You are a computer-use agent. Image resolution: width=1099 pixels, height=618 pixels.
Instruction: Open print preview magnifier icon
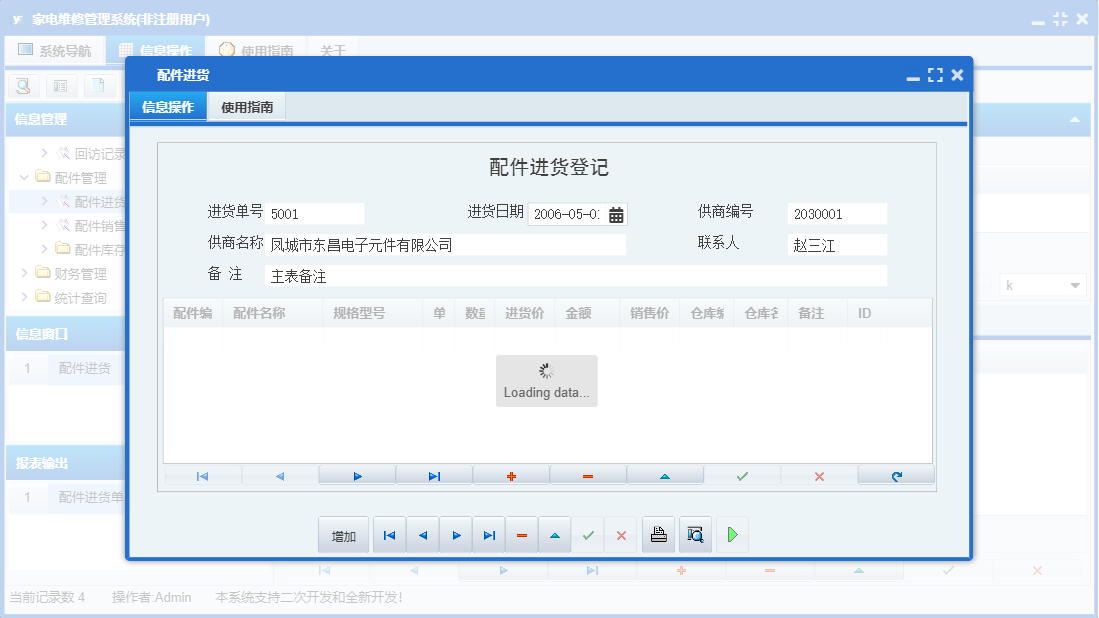click(695, 535)
